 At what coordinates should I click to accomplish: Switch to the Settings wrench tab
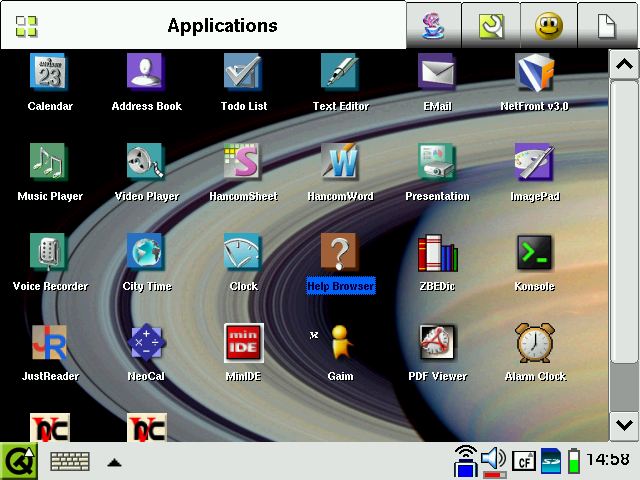click(x=491, y=25)
